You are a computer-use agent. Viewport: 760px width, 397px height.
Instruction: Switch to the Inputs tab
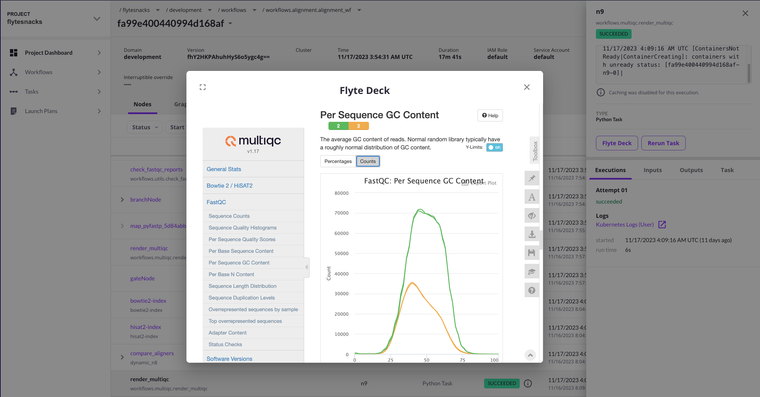click(652, 170)
